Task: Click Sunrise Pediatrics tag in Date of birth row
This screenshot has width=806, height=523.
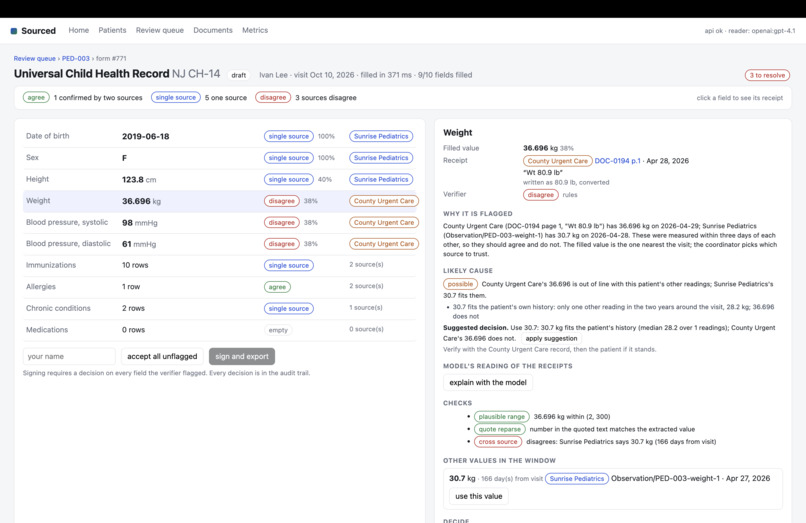Action: click(x=381, y=136)
